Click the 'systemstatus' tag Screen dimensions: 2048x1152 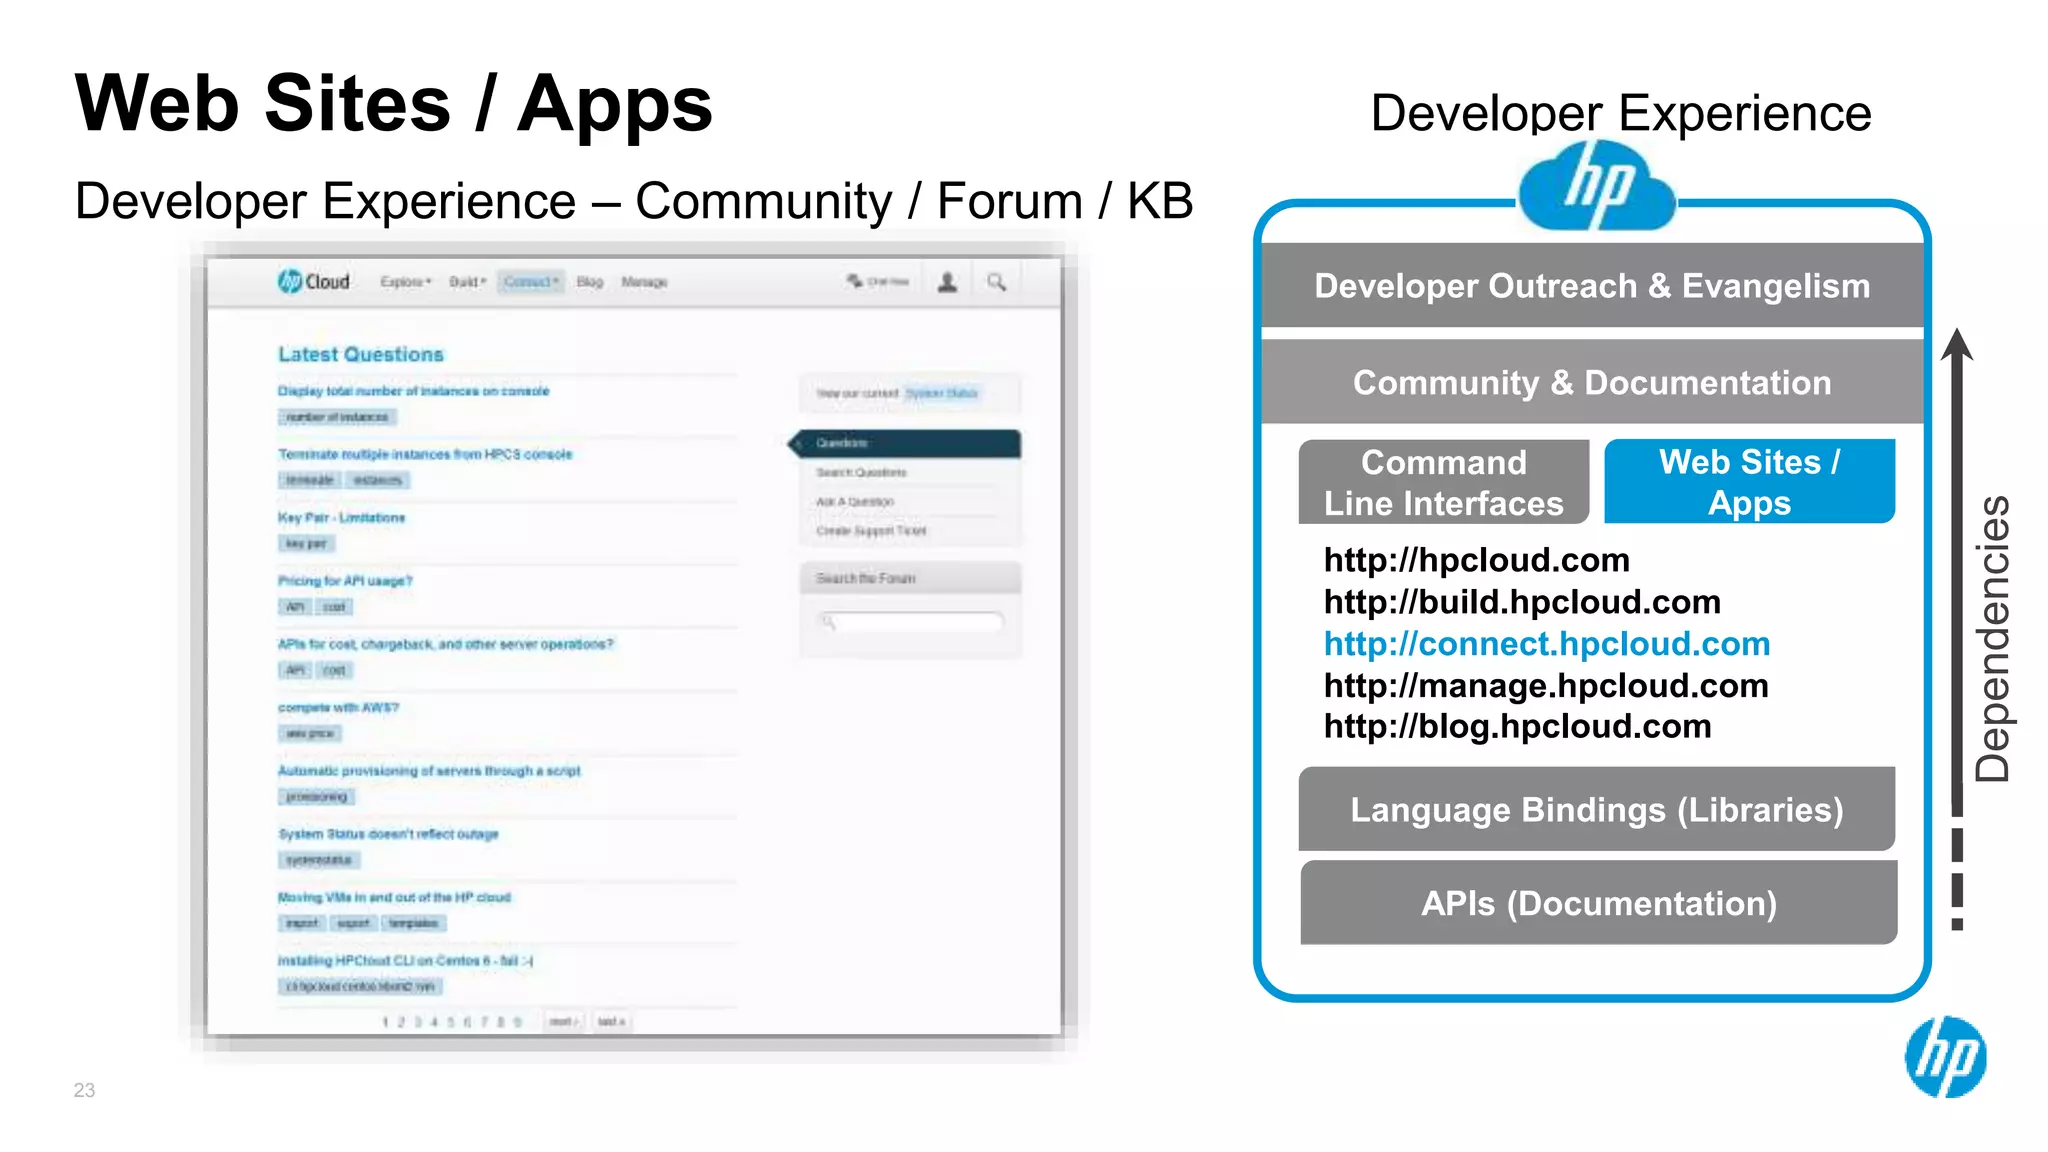click(x=319, y=860)
